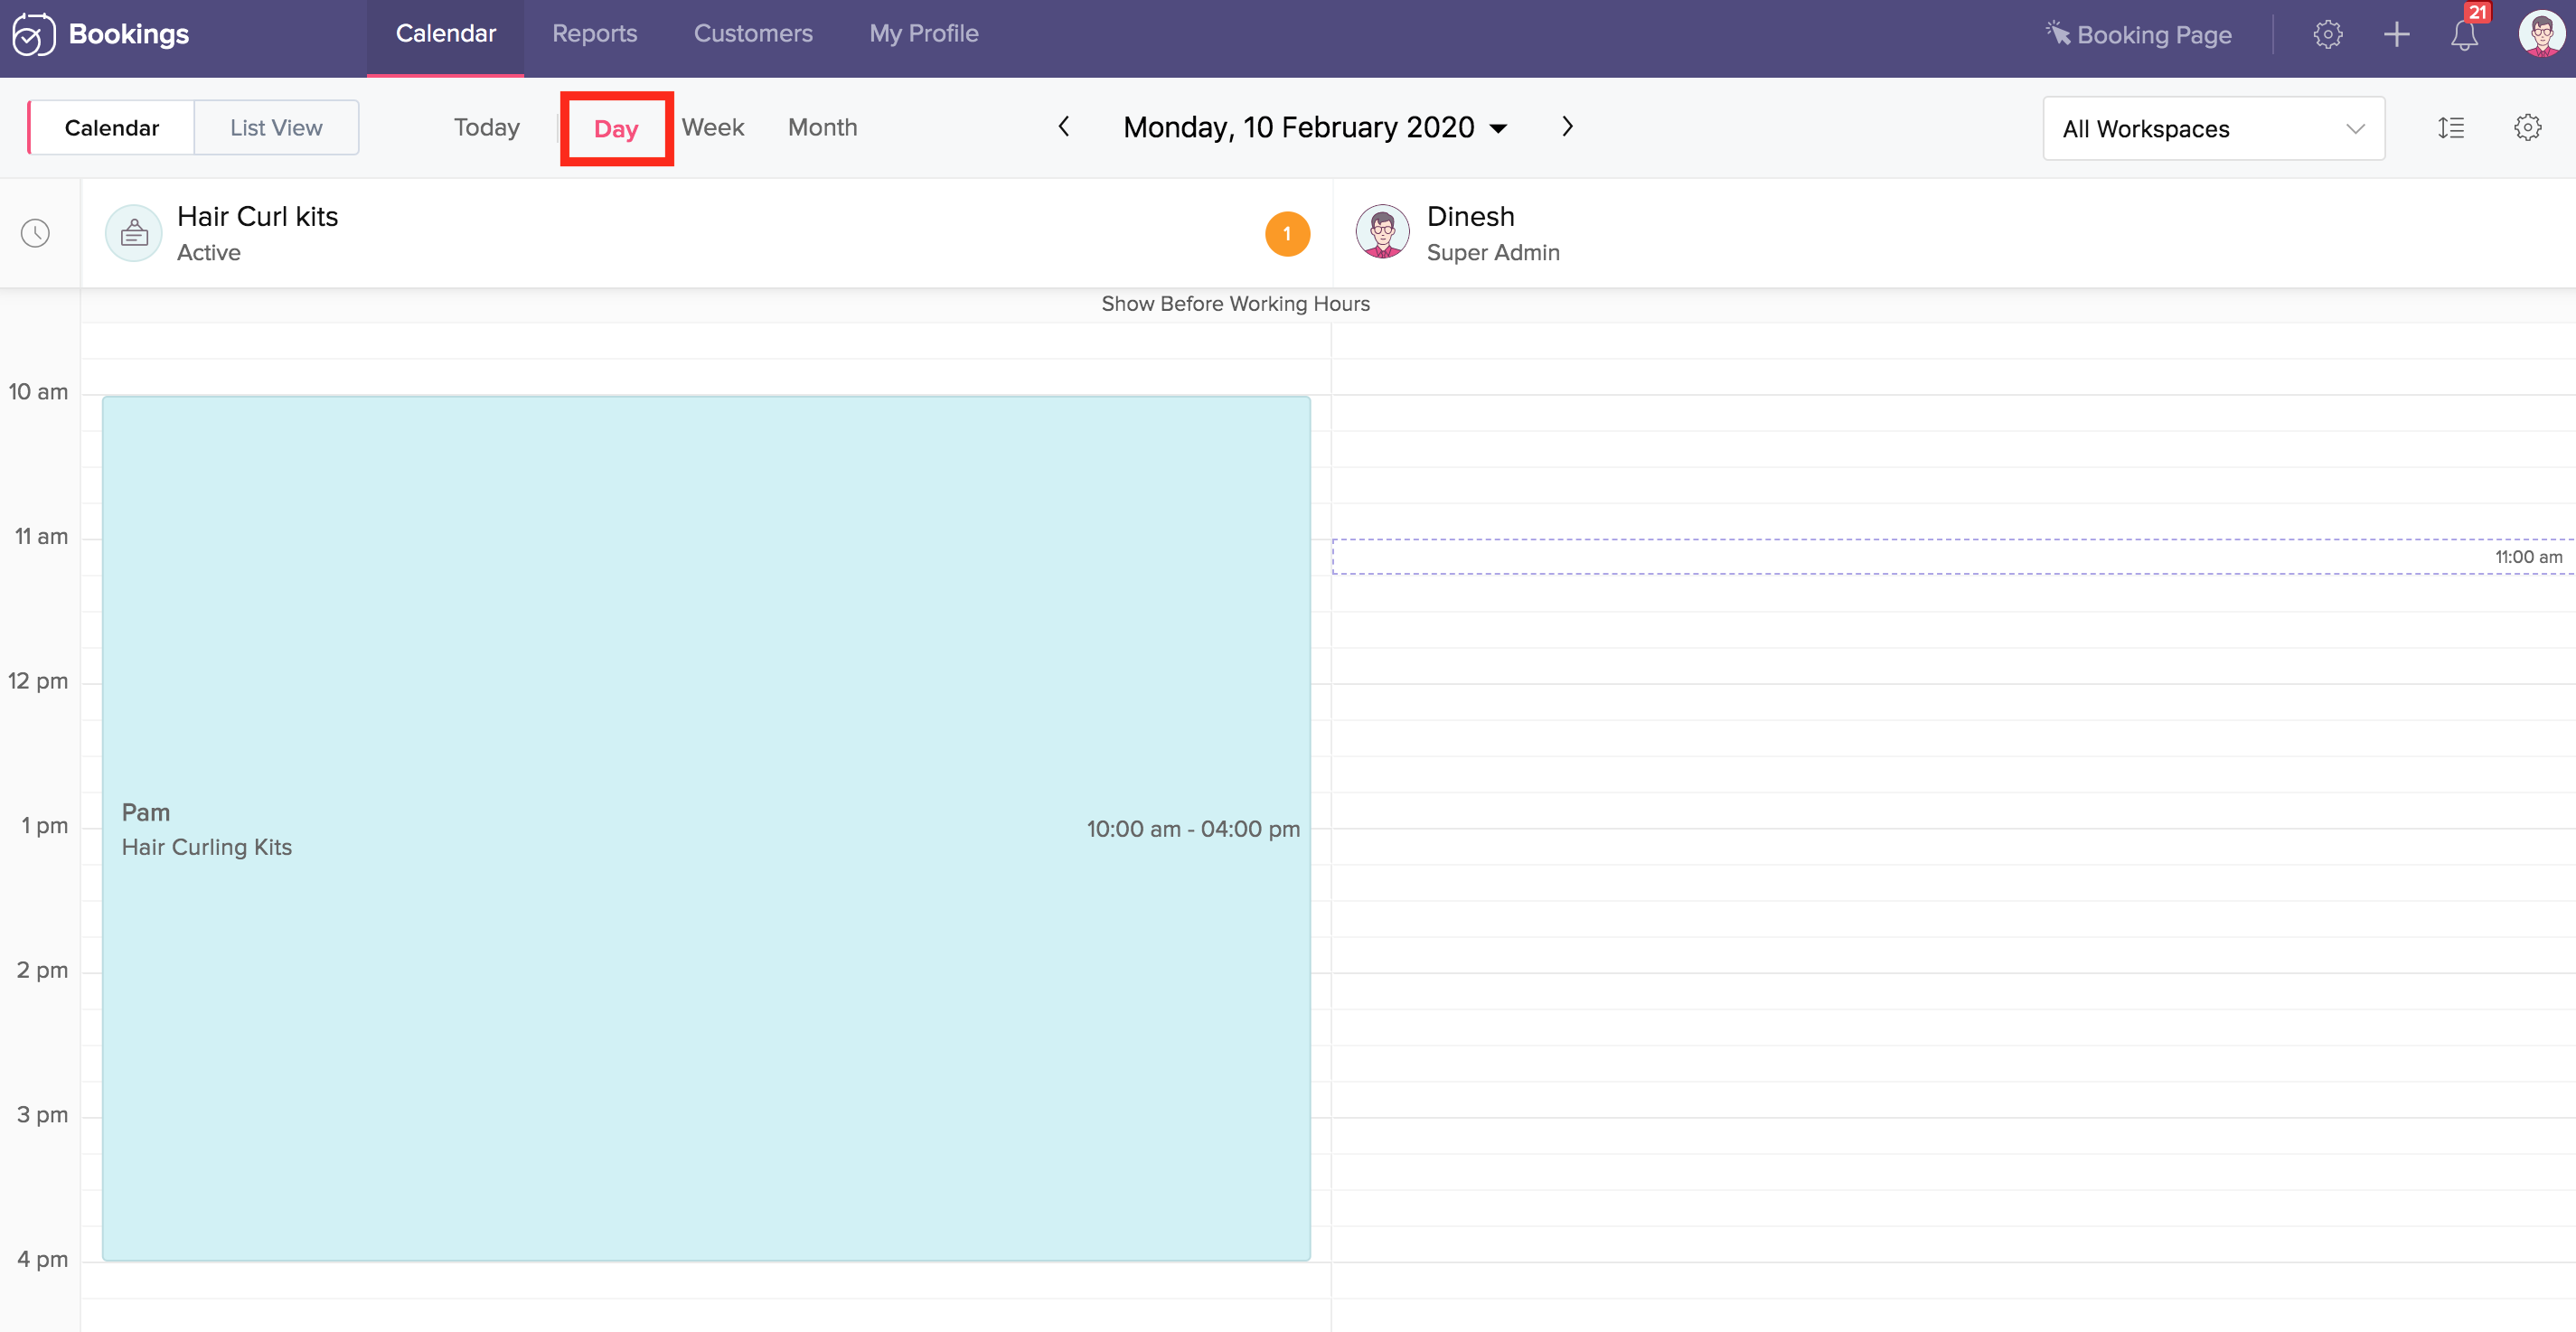The height and width of the screenshot is (1332, 2576).
Task: Open notifications bell with 21 badge
Action: click(x=2464, y=35)
